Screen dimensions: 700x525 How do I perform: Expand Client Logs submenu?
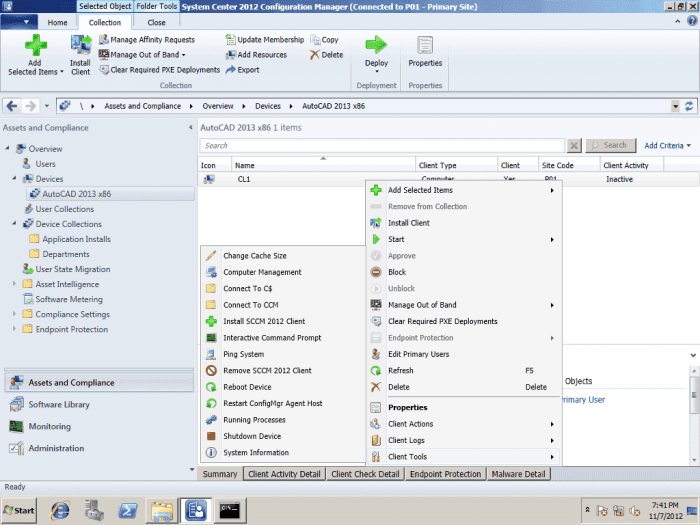[463, 440]
